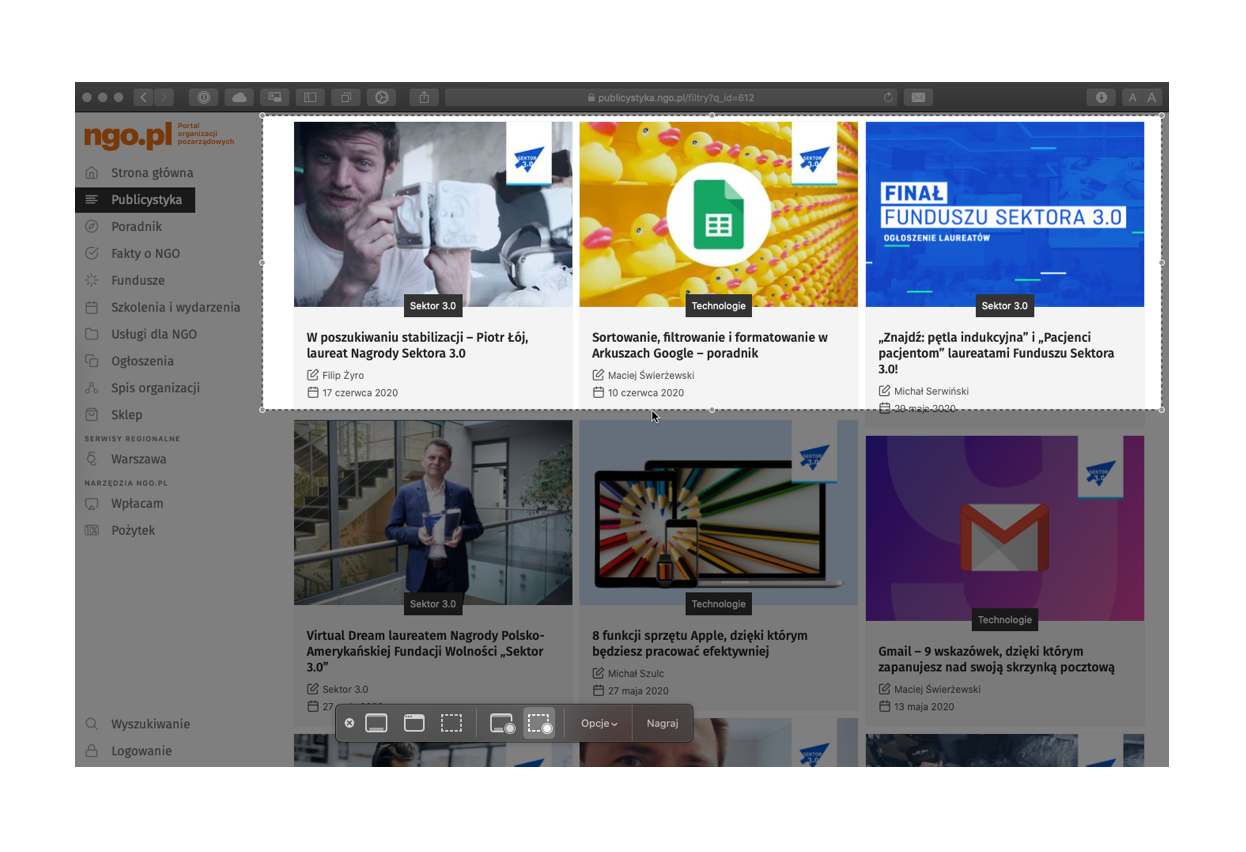The width and height of the screenshot is (1246, 852).
Task: Click the Wyszukiwanie search link
Action: coord(150,724)
